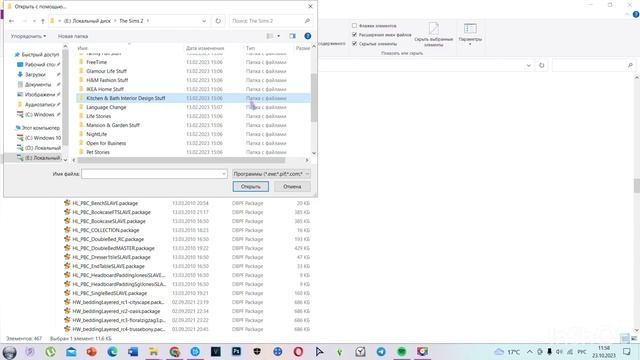
Task: Click The Sims 2 breadcrumb segment
Action: click(x=131, y=21)
